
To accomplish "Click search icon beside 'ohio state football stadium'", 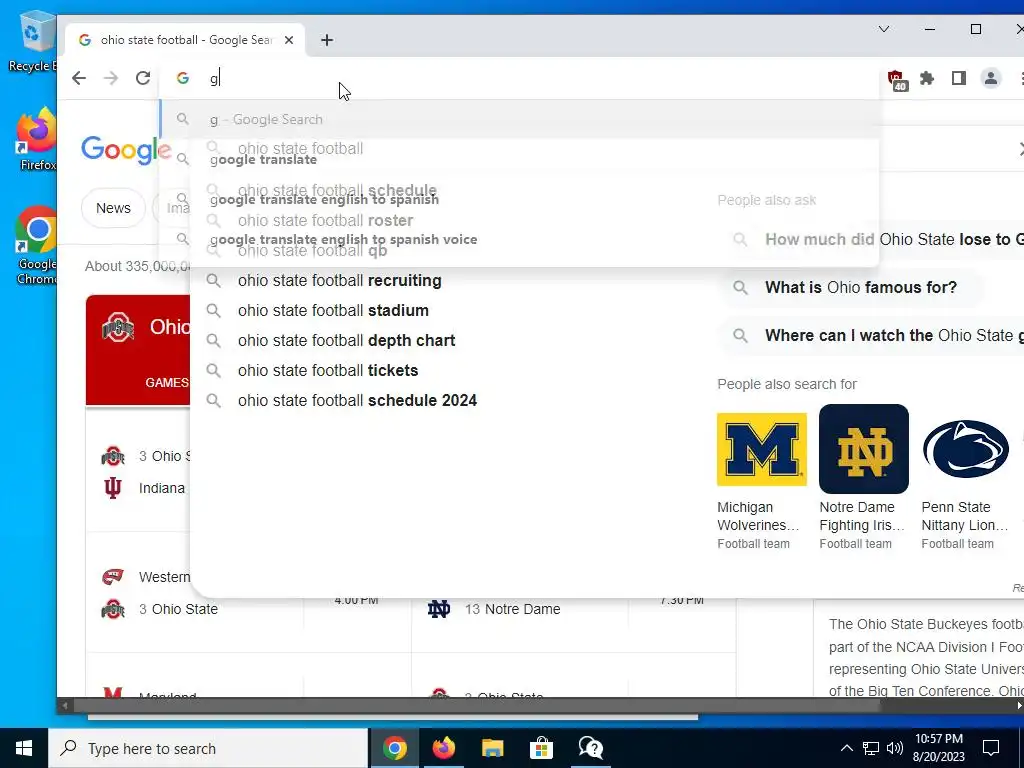I will [214, 311].
